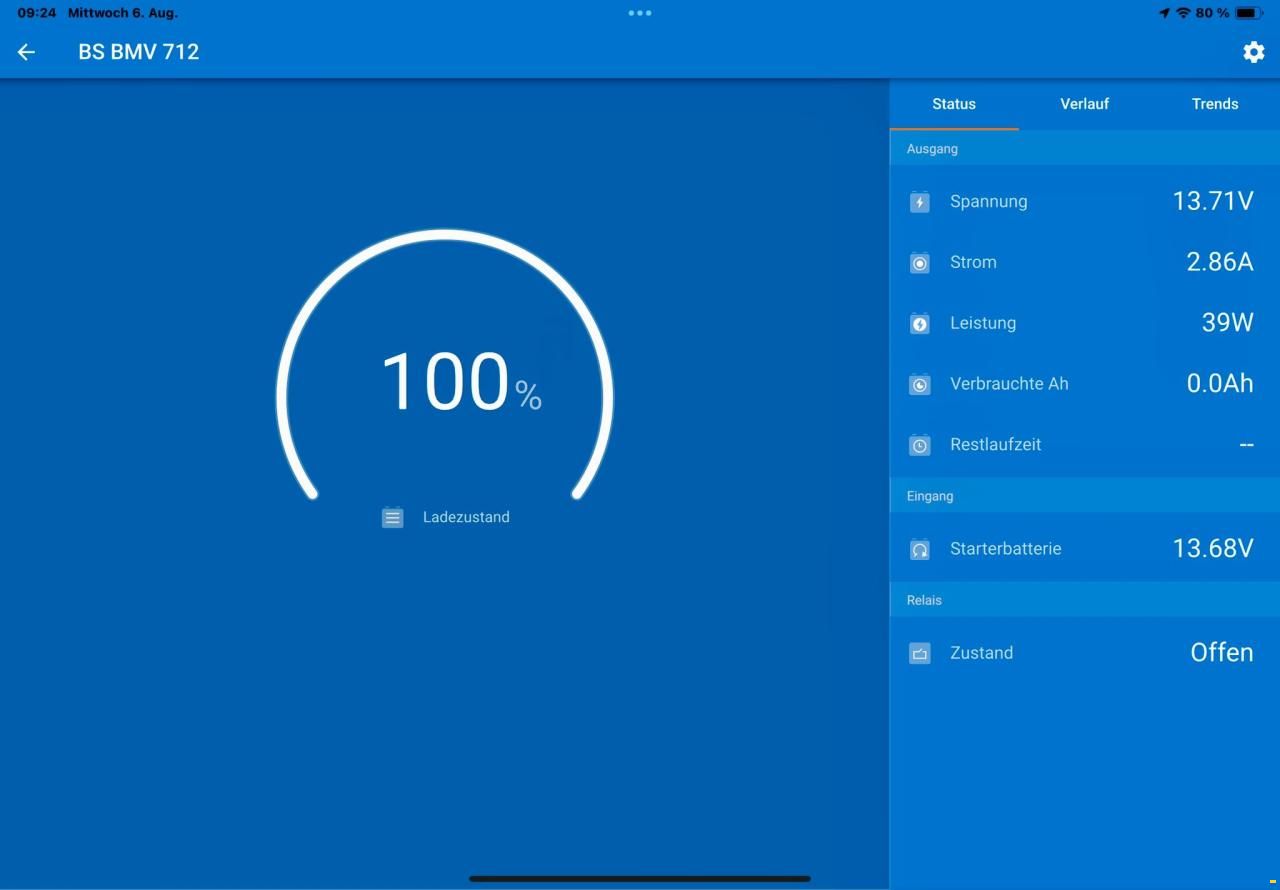The image size is (1280, 890).
Task: Switch to the Verlauf tab
Action: tap(1084, 104)
